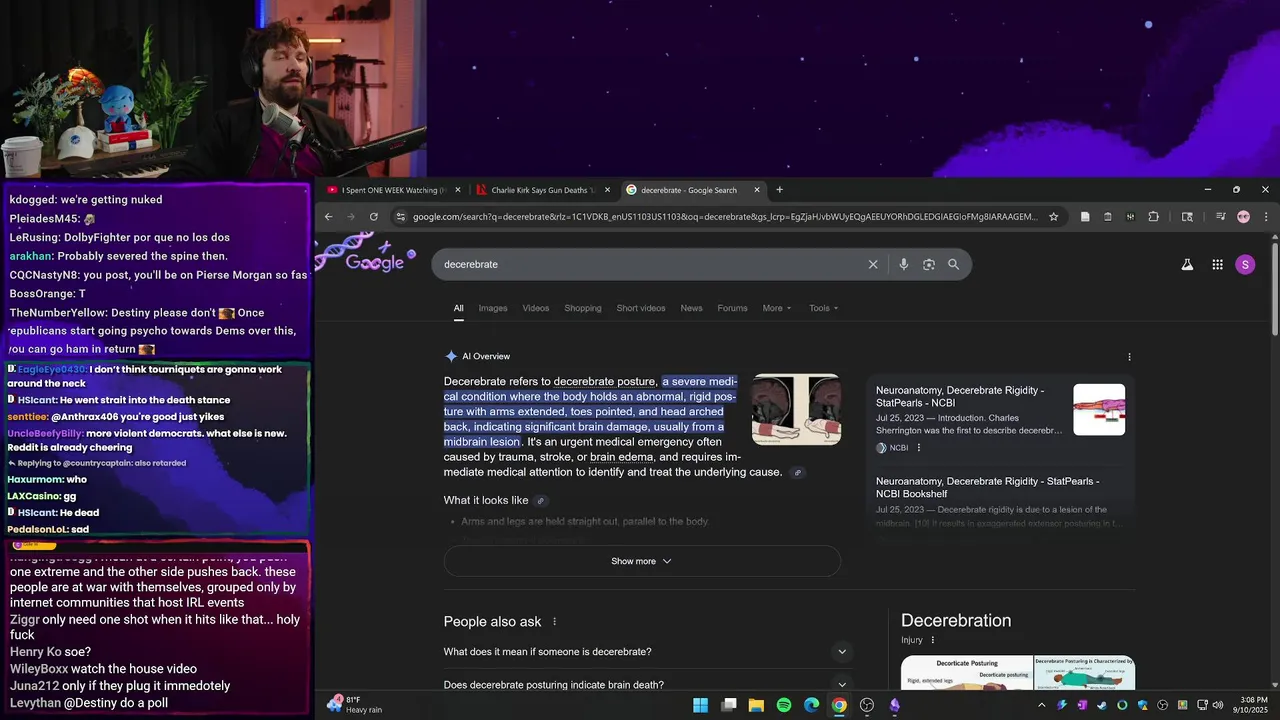
Task: Follow the 'decerebrate posture' underlined link
Action: click(604, 381)
